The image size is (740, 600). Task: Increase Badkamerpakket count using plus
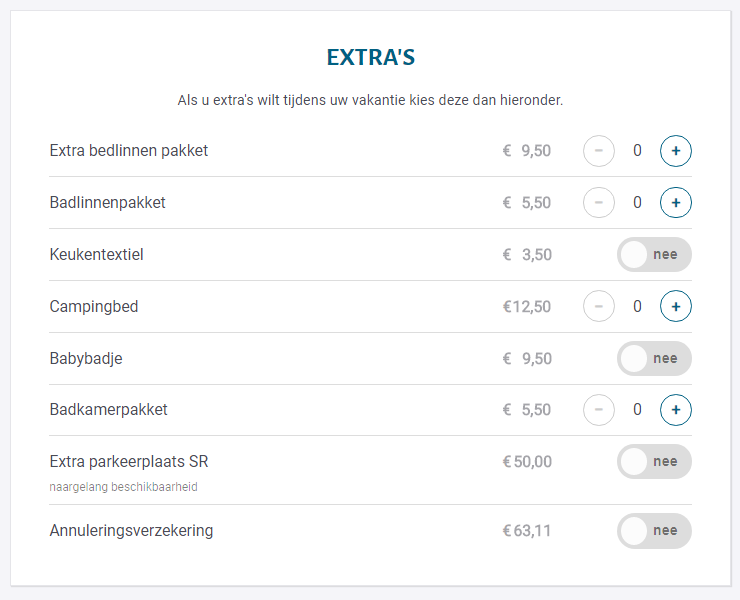click(675, 410)
